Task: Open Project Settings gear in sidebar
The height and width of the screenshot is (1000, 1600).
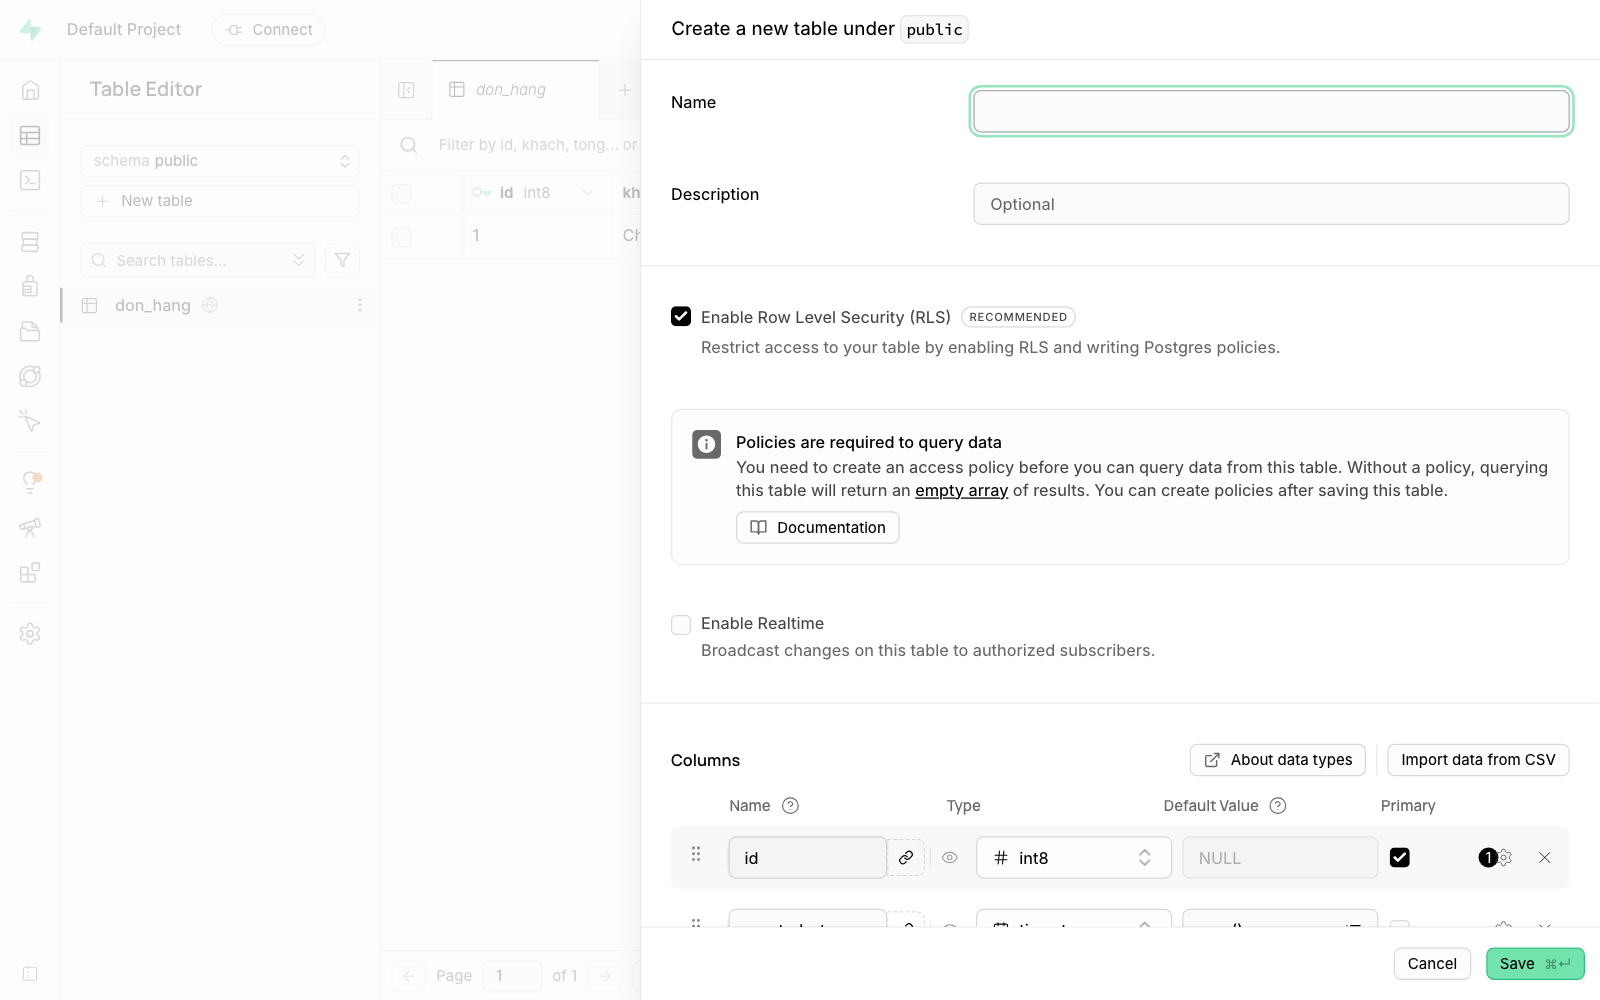Action: coord(30,634)
